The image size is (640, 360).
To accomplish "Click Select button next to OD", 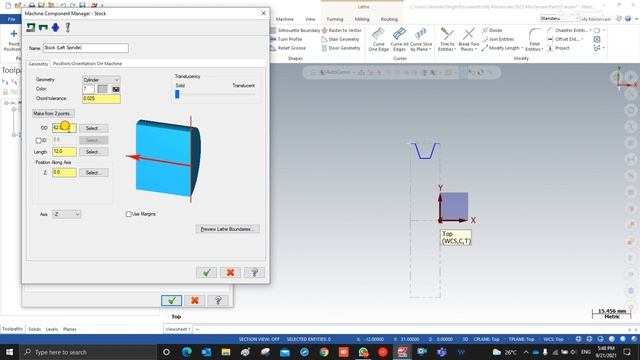I will coord(93,128).
